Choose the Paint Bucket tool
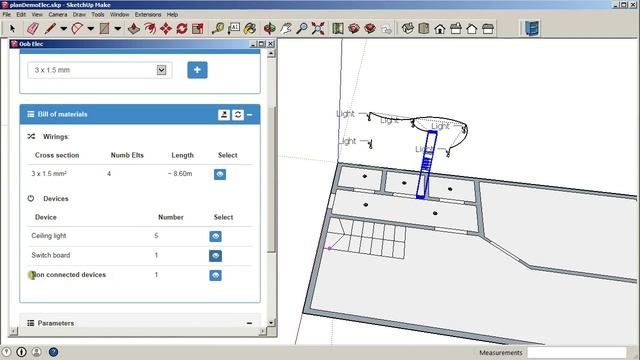This screenshot has height=360, width=640. click(250, 29)
